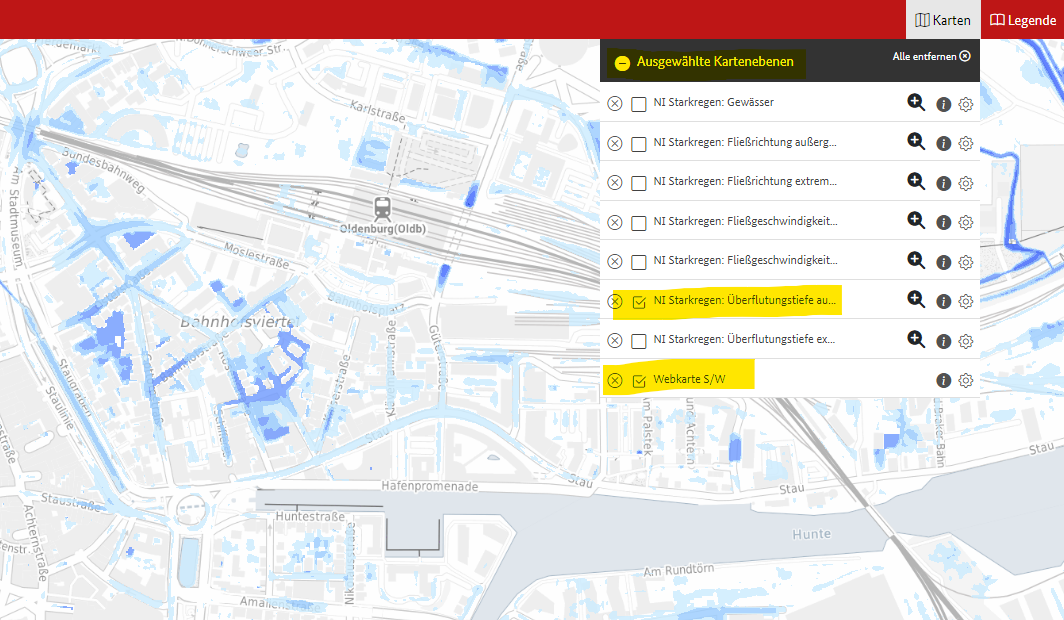Zoom to the Gewässer layer extent
Viewport: 1064px width, 620px height.
[915, 103]
